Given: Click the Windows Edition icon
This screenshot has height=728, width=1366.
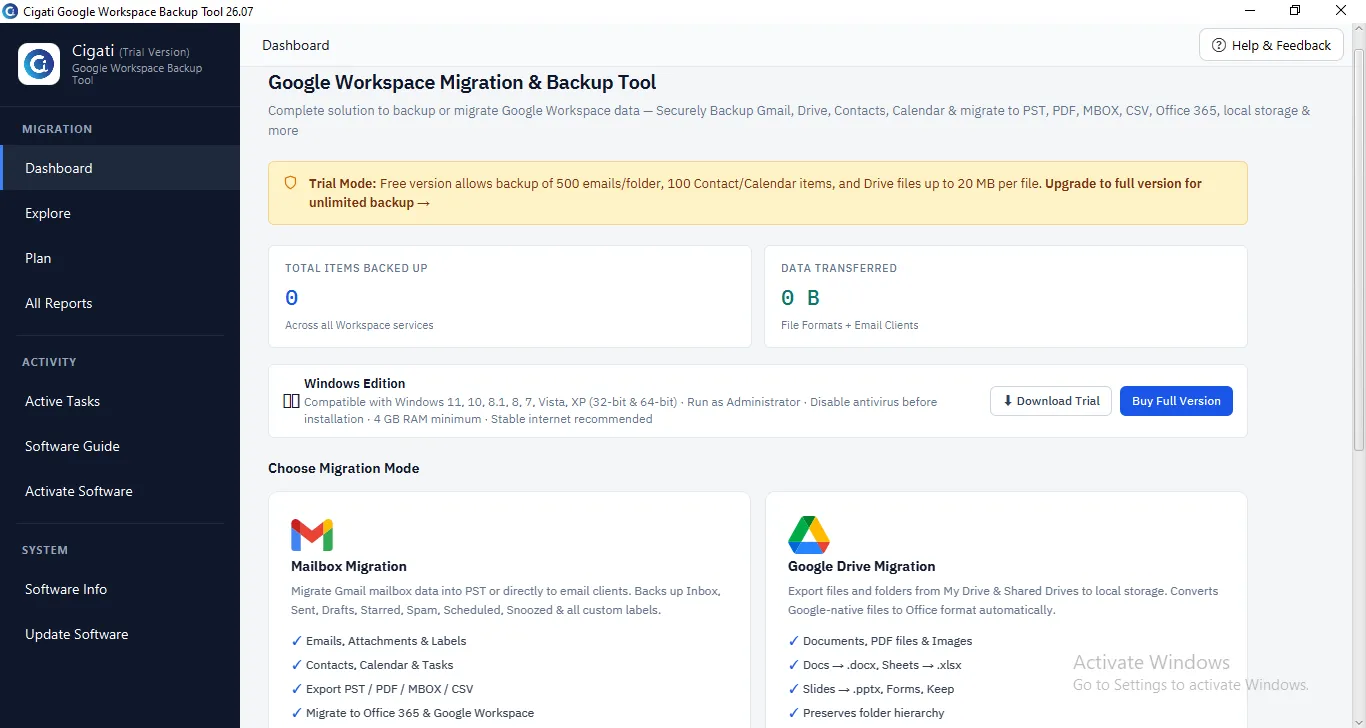Looking at the screenshot, I should point(292,401).
